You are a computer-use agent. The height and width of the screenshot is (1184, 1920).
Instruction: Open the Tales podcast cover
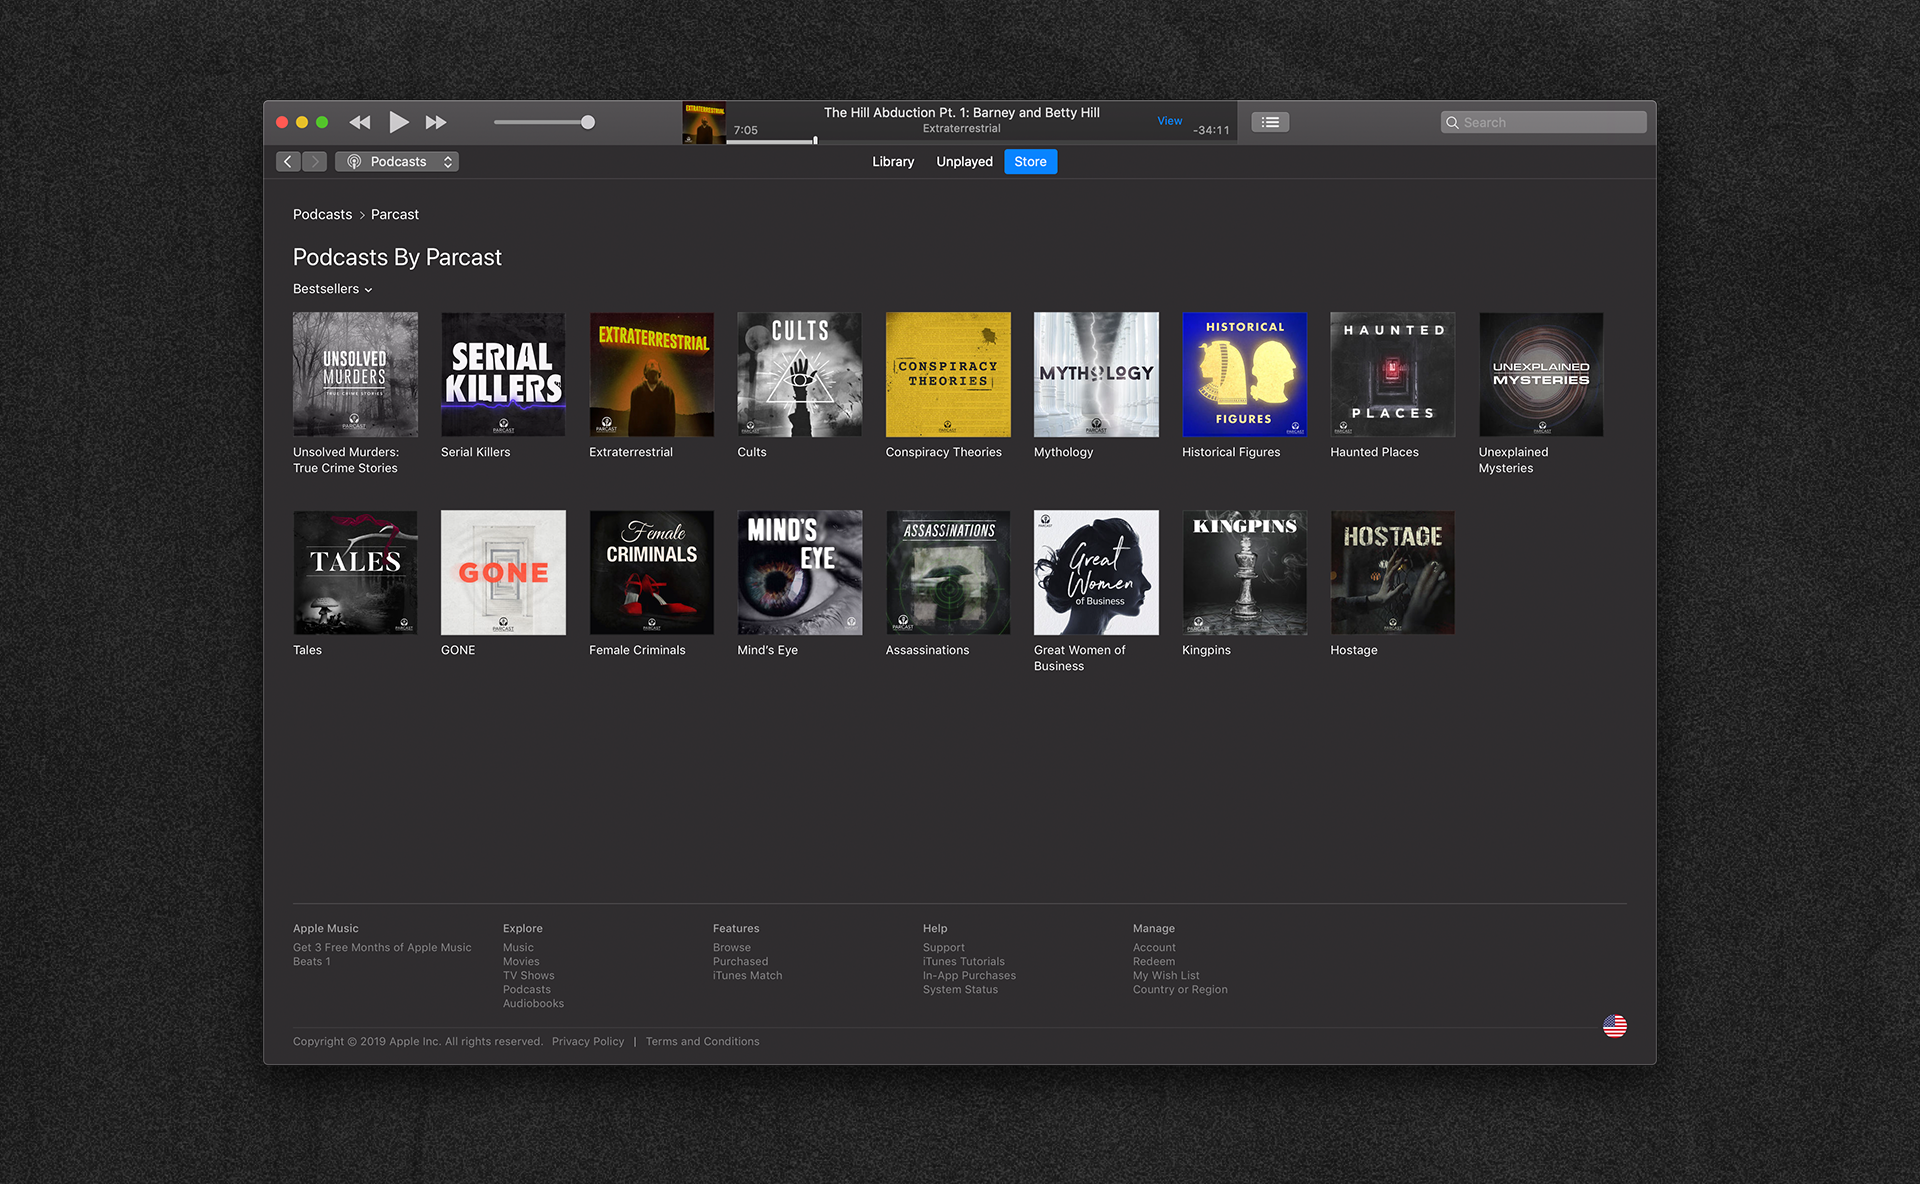point(355,572)
